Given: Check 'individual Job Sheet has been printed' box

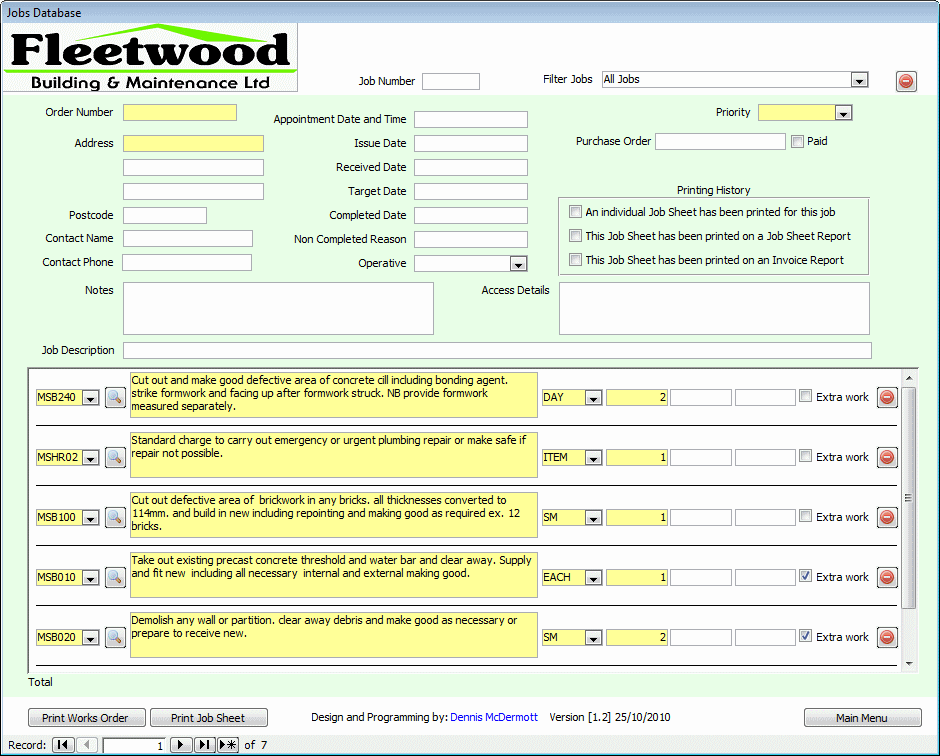Looking at the screenshot, I should click(x=575, y=212).
